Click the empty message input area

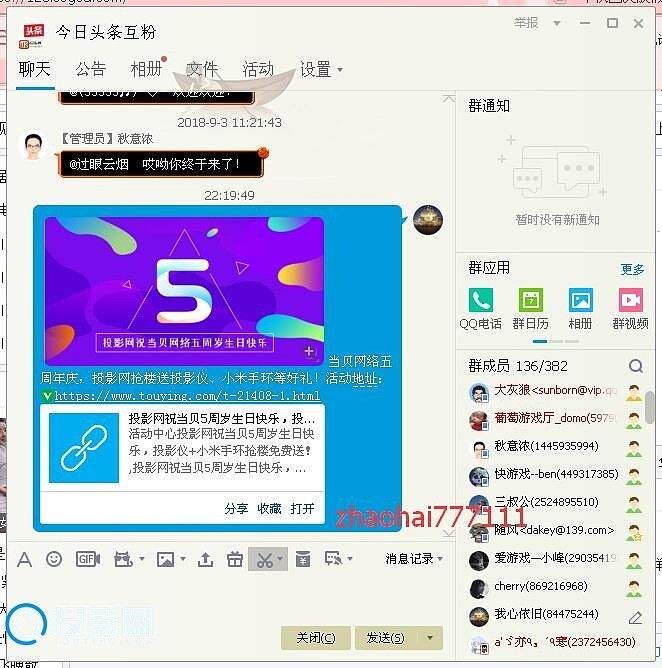pyautogui.click(x=230, y=596)
